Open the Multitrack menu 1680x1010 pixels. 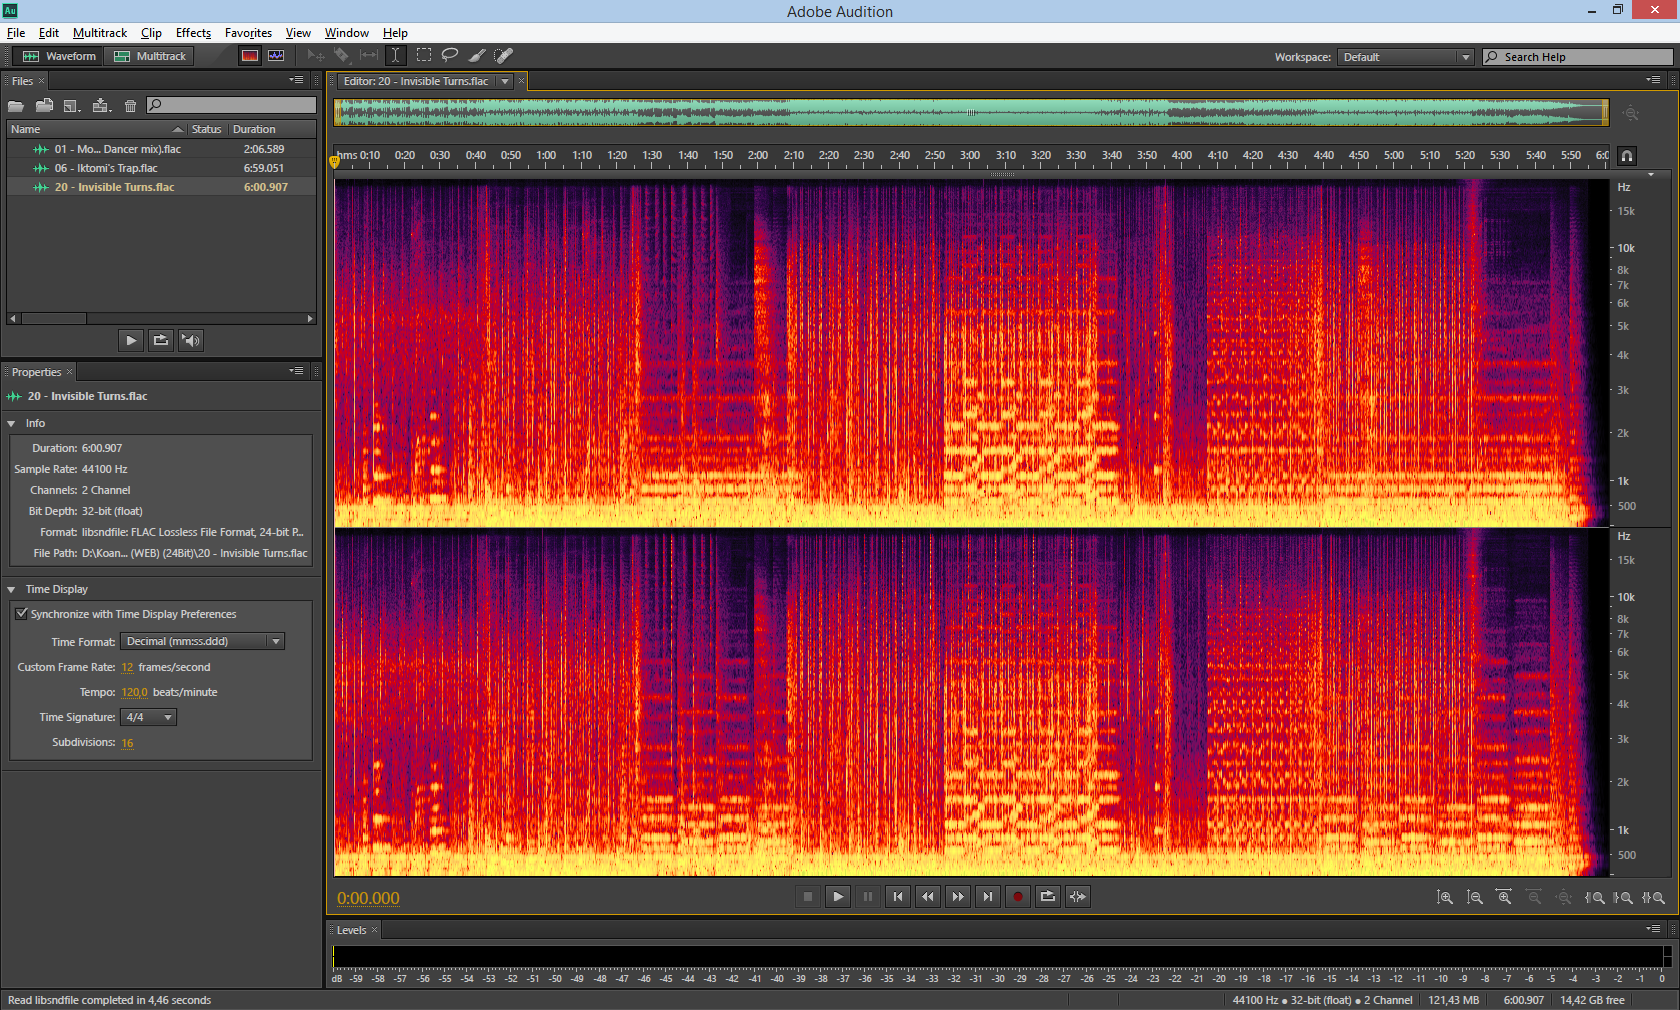tap(100, 33)
